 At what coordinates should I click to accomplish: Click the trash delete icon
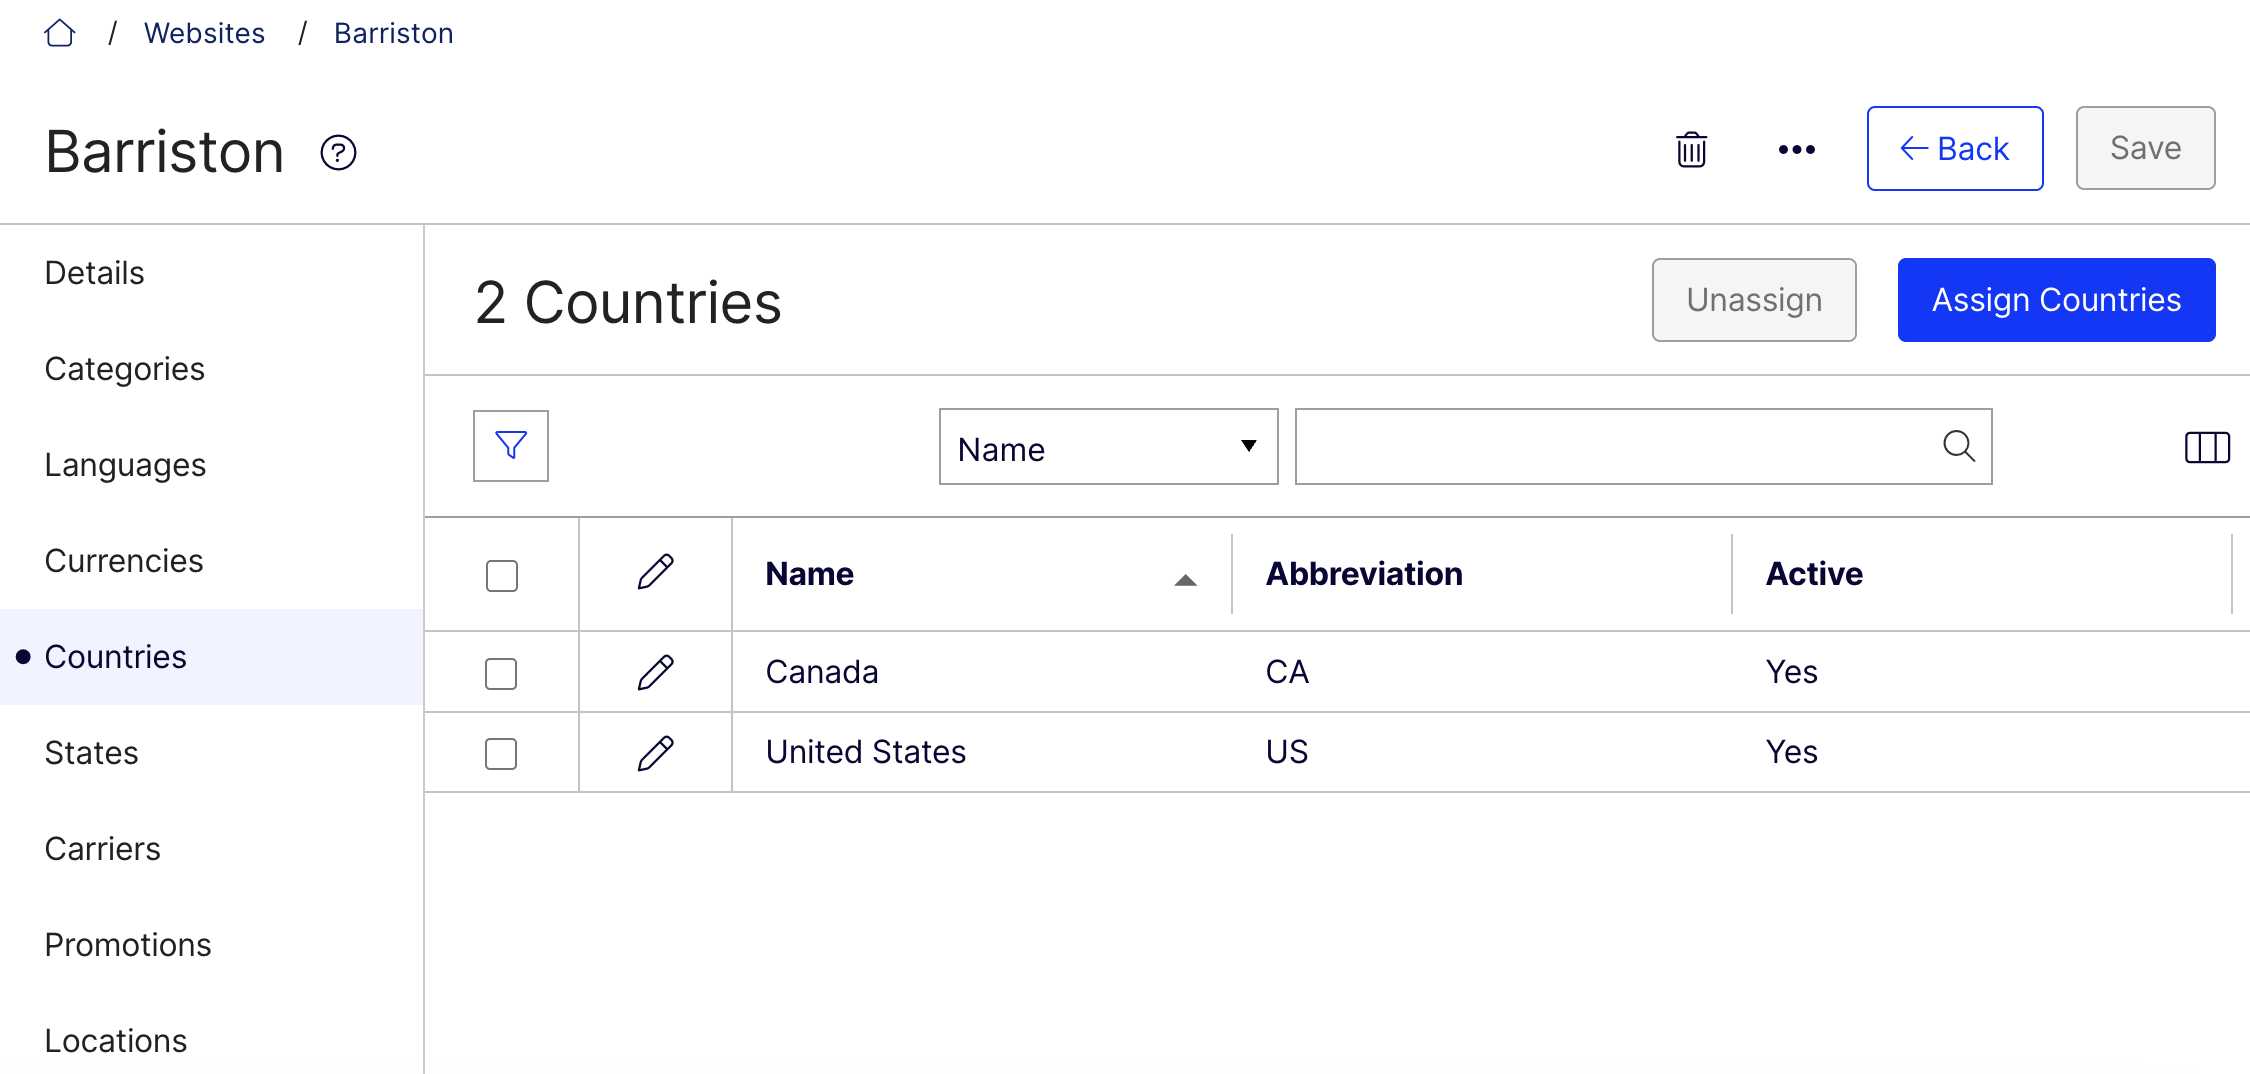tap(1691, 148)
